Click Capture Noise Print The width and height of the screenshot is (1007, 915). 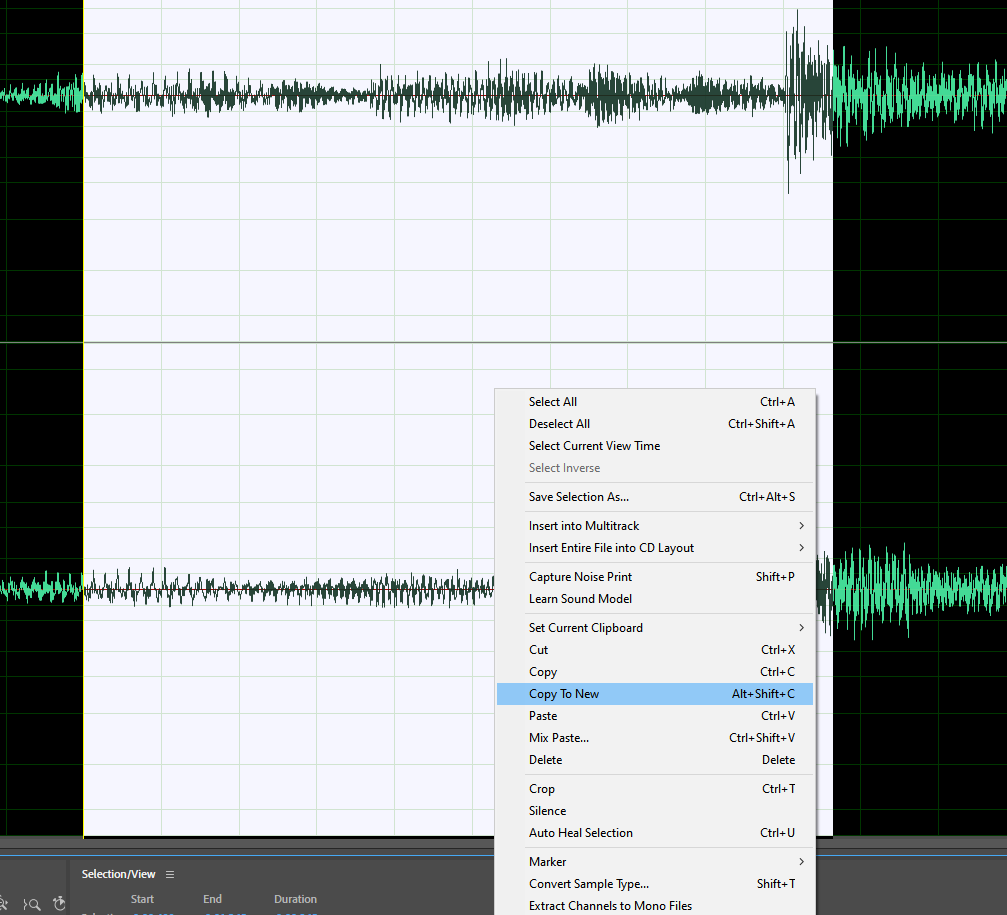pyautogui.click(x=580, y=577)
